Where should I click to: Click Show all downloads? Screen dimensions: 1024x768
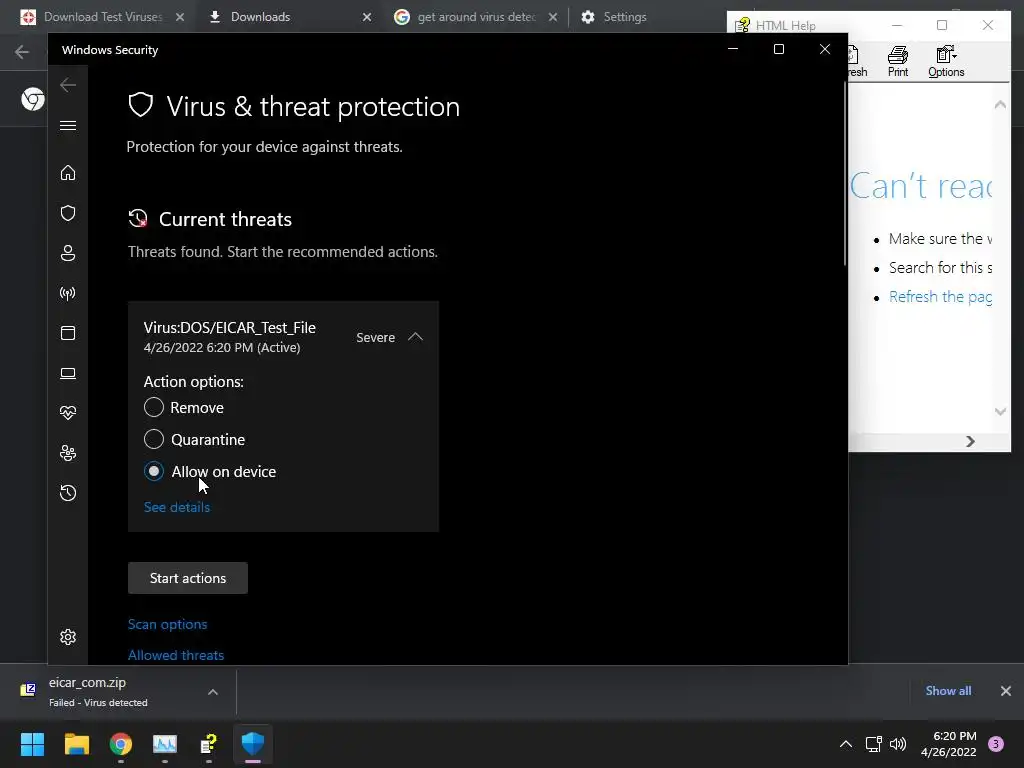(948, 691)
